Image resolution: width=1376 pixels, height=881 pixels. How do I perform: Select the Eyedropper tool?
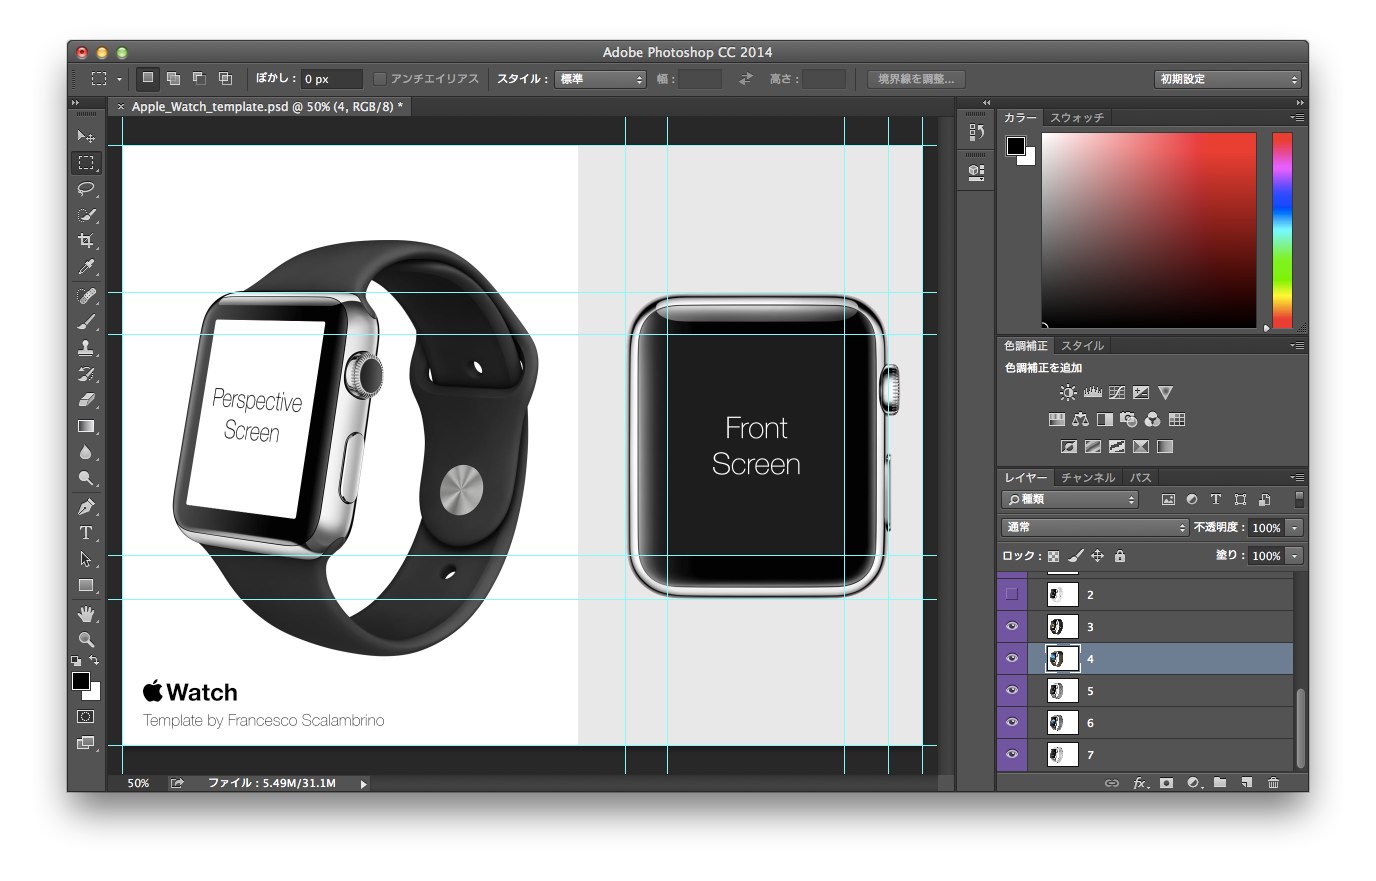[x=86, y=268]
